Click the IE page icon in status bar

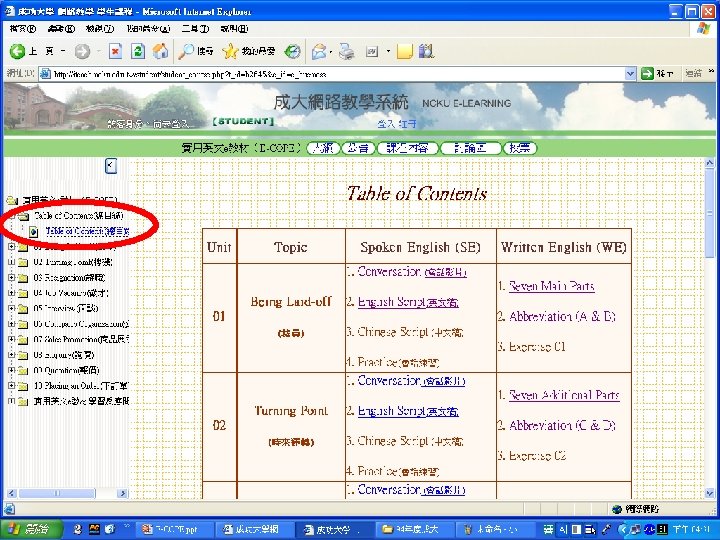(x=10, y=509)
